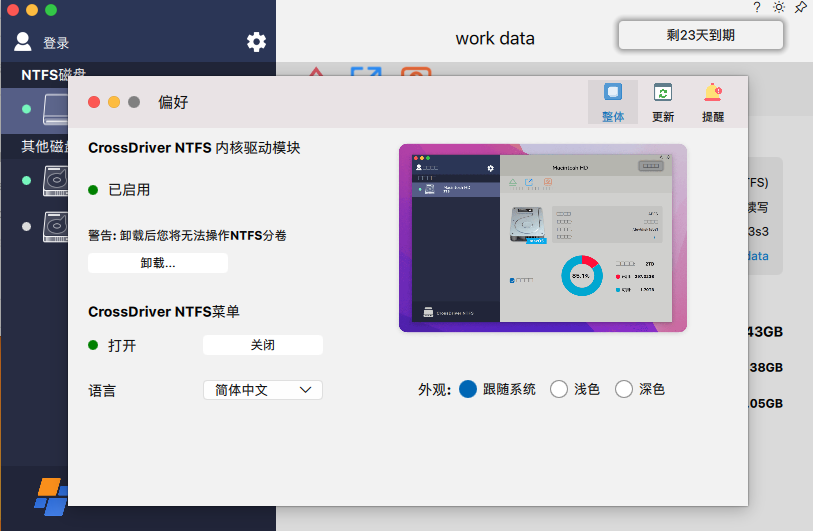Image resolution: width=813 pixels, height=531 pixels.
Task: Click the 卸载... uninstall button
Action: (x=158, y=263)
